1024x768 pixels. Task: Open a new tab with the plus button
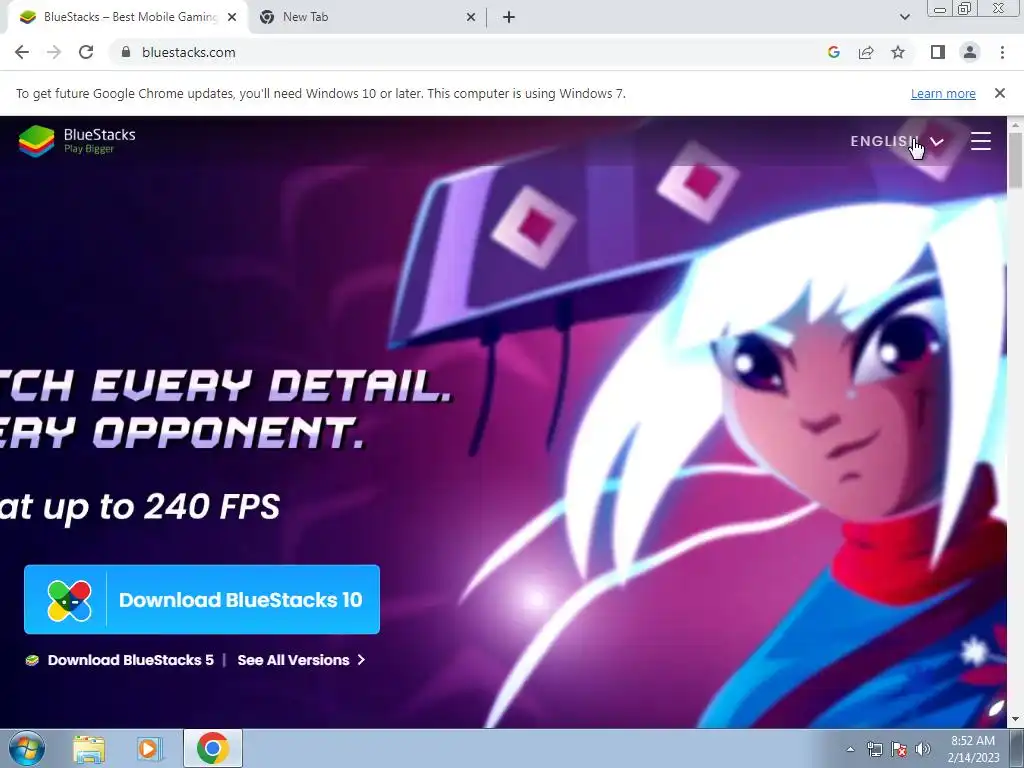509,17
